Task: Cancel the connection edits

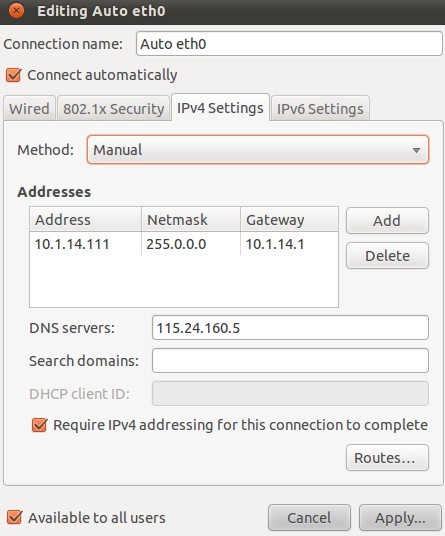Action: coord(309,518)
